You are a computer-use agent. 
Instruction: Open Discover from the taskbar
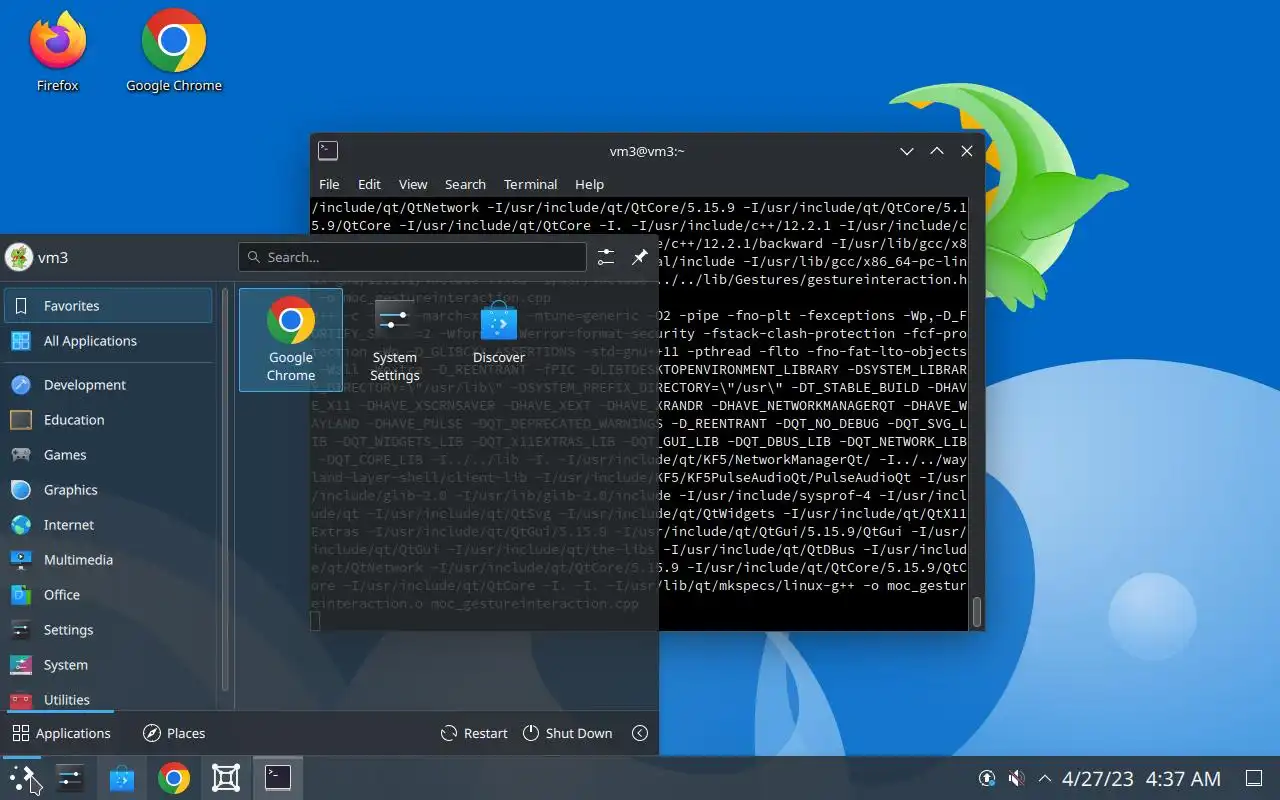122,778
